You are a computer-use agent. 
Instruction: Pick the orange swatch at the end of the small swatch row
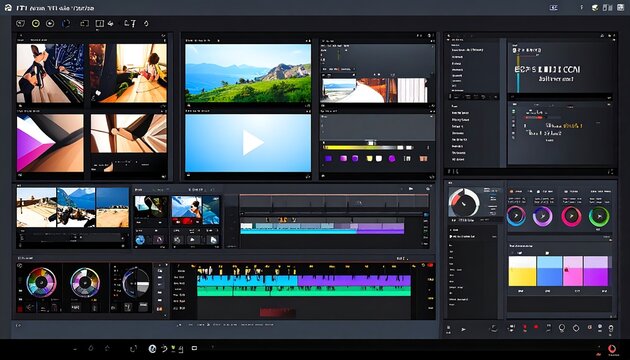coord(423,159)
